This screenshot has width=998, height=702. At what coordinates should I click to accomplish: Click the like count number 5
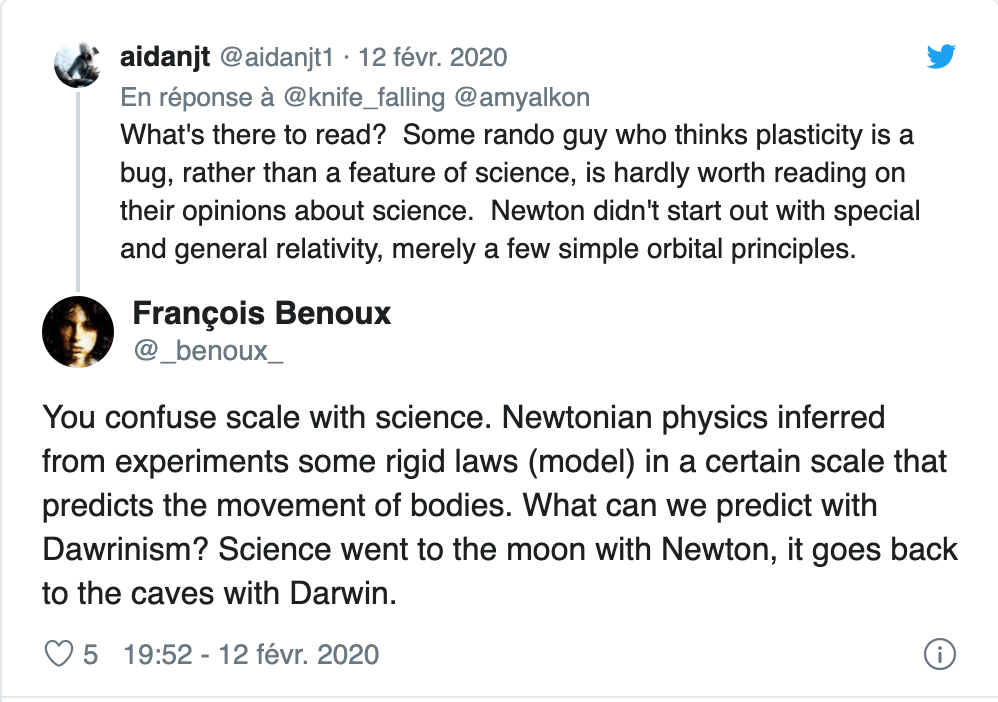click(90, 655)
